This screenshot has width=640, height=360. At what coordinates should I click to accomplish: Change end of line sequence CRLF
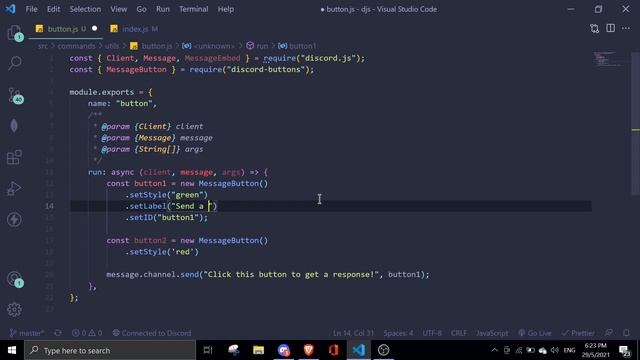tap(459, 333)
